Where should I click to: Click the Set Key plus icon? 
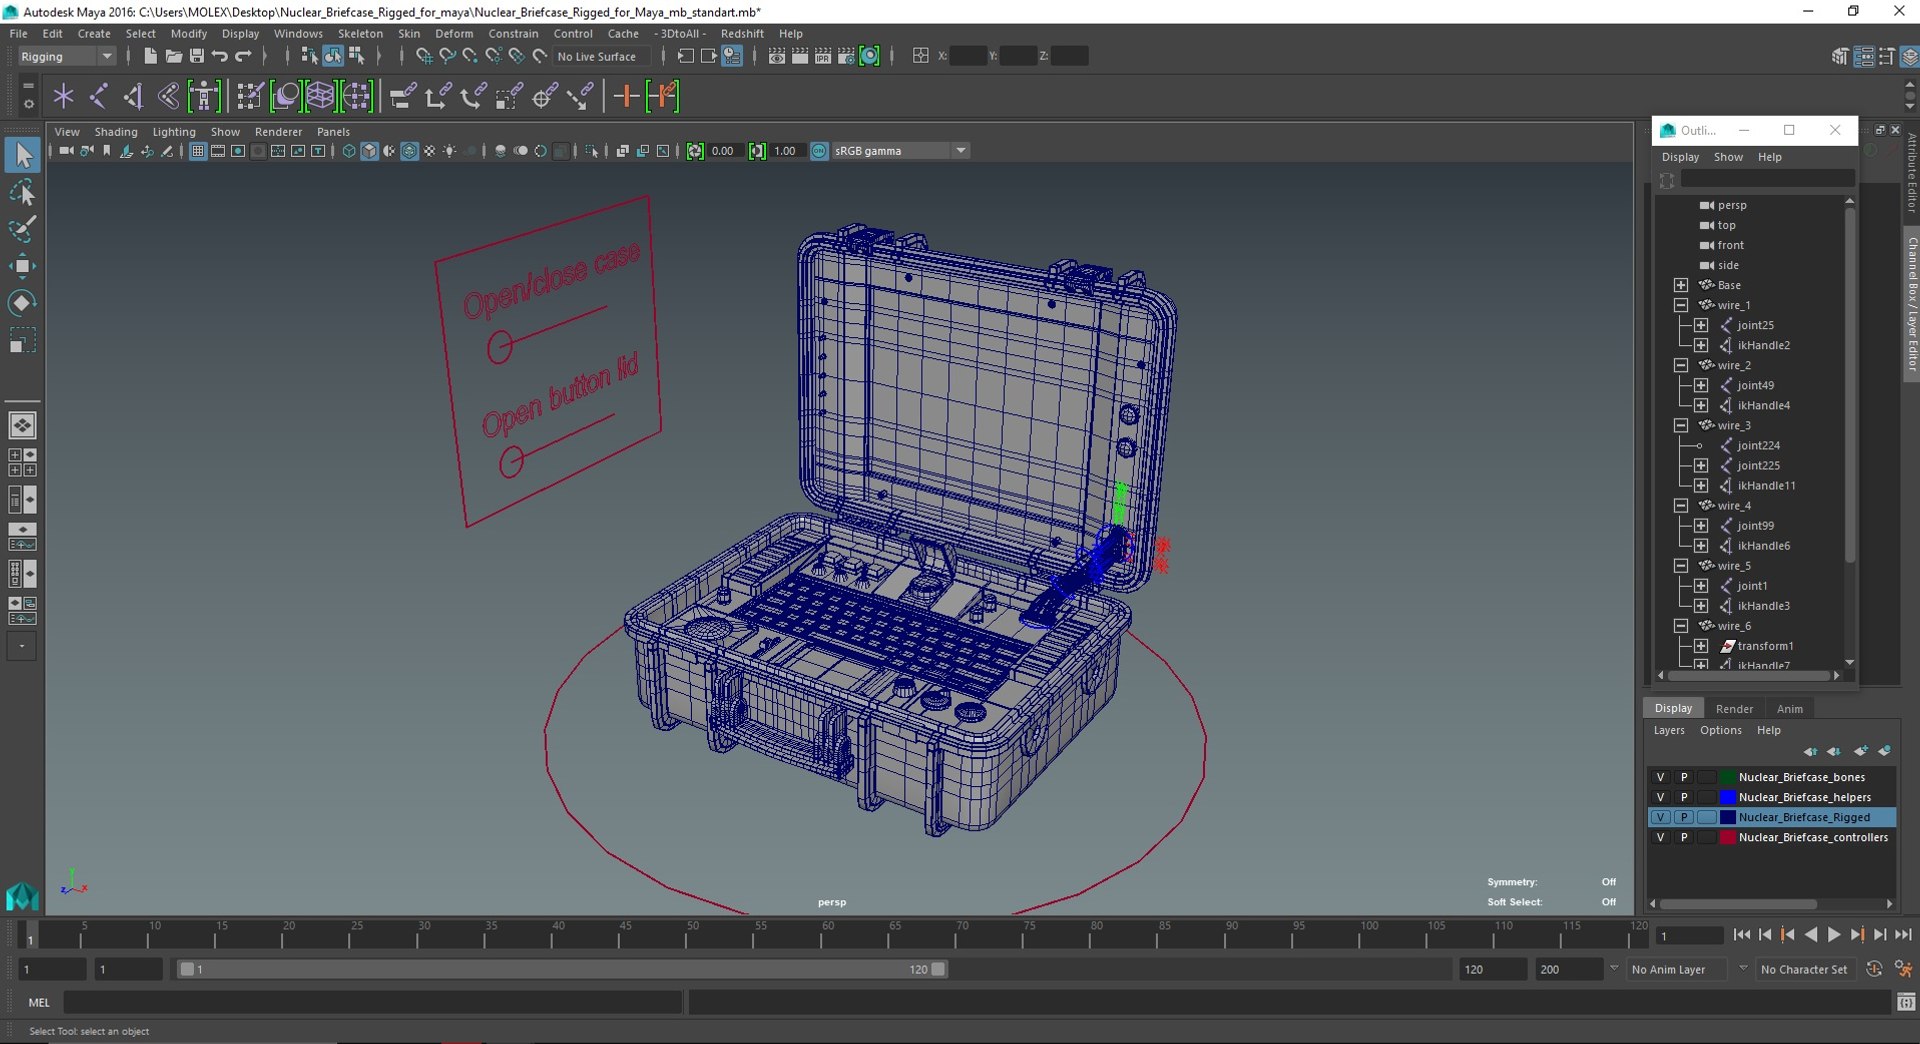point(626,97)
